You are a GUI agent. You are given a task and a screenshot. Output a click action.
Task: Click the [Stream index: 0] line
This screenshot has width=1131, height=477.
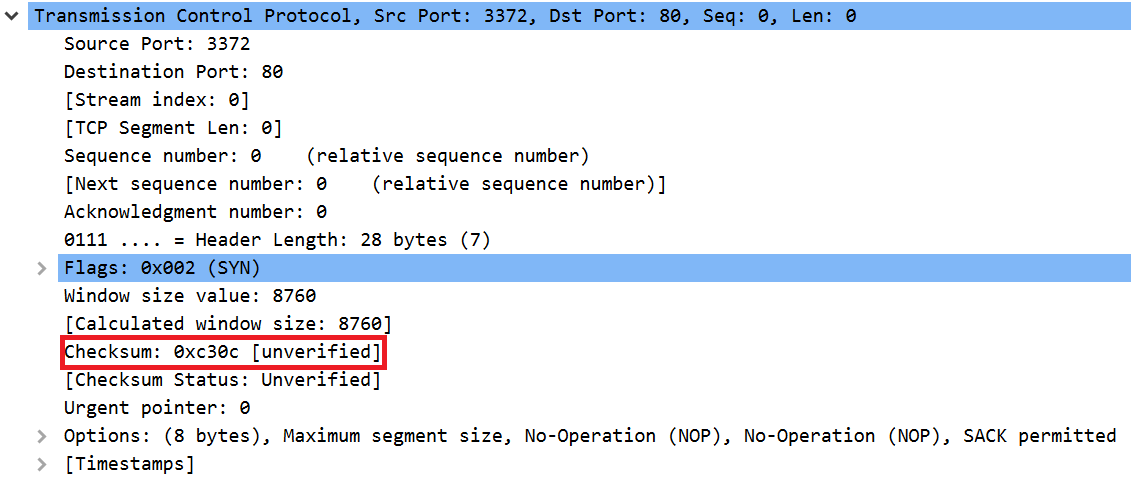156,100
